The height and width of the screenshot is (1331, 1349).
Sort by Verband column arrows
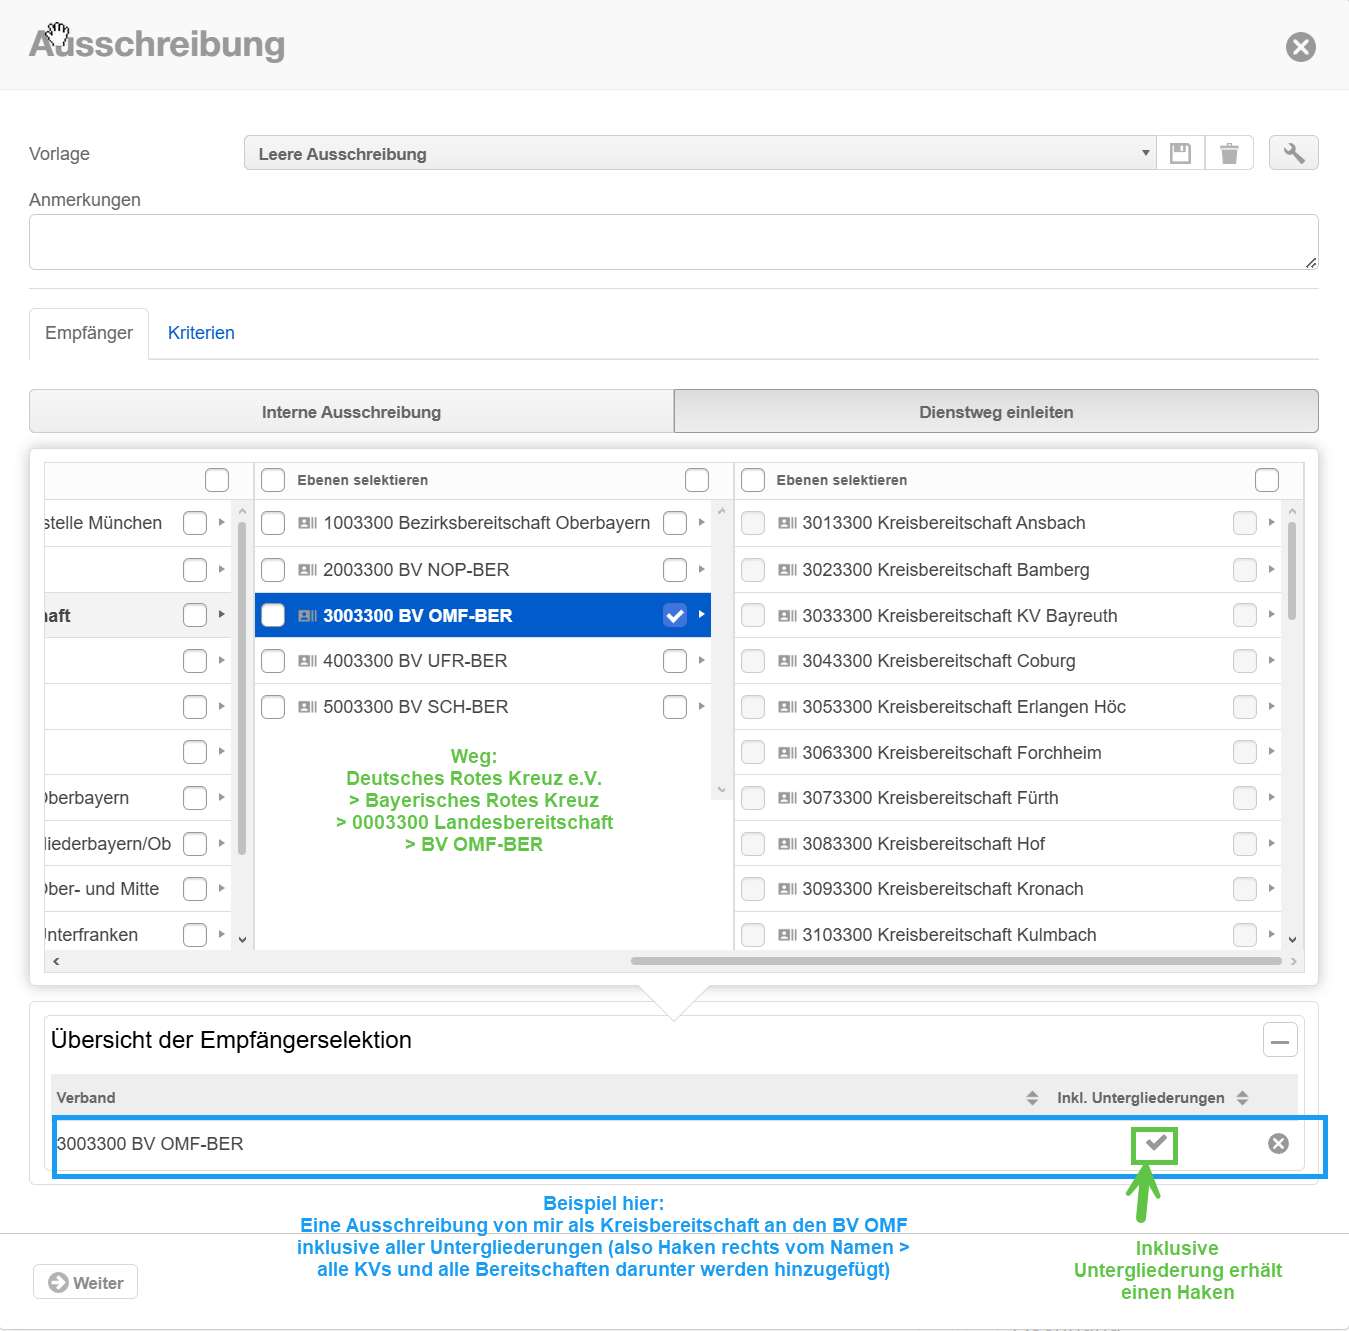pyautogui.click(x=1032, y=1098)
